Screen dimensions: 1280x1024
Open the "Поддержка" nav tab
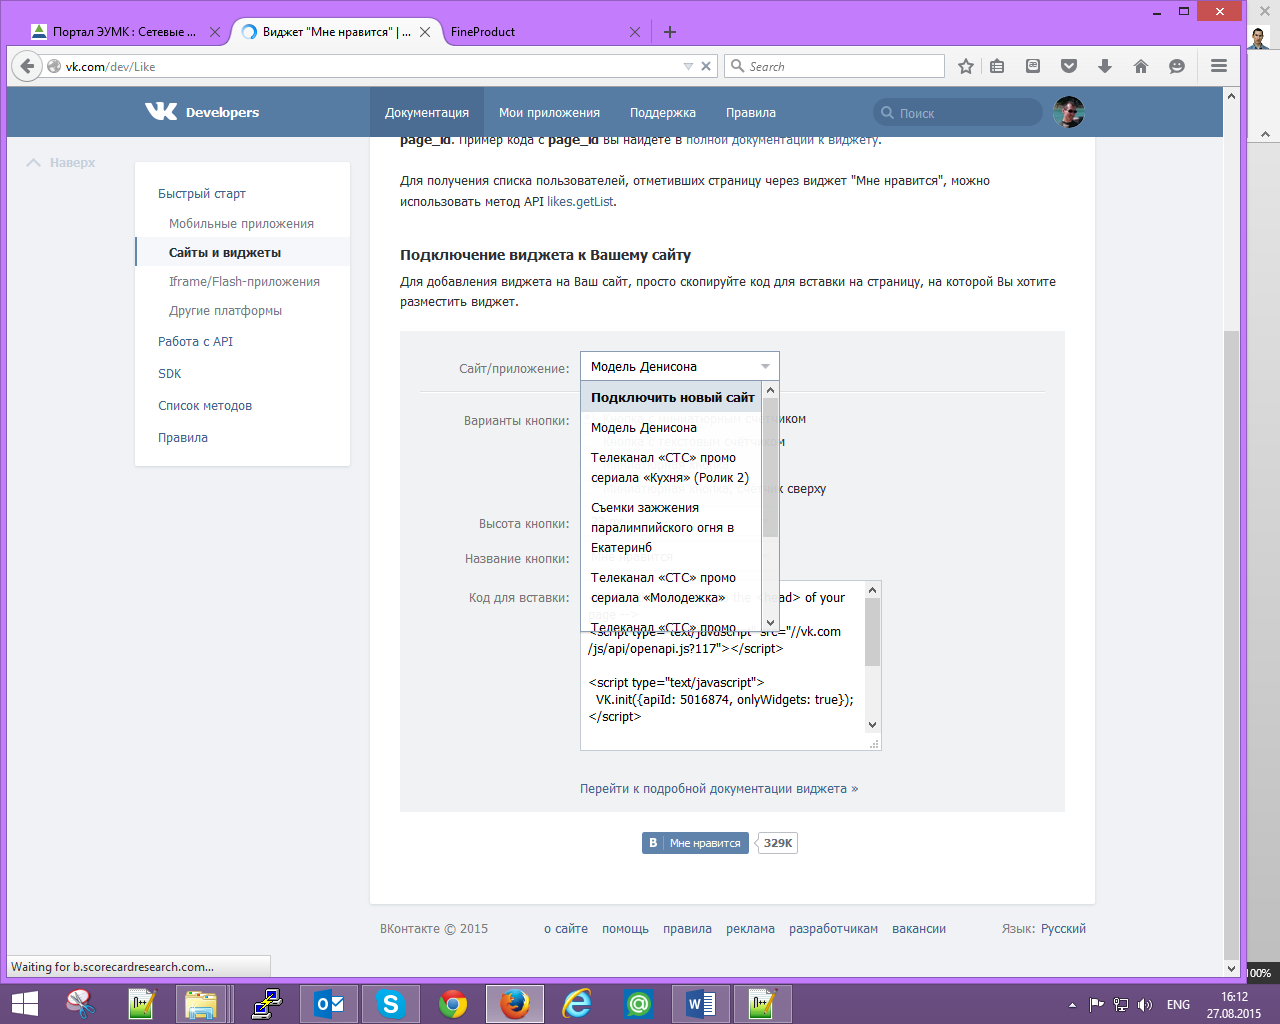click(663, 112)
